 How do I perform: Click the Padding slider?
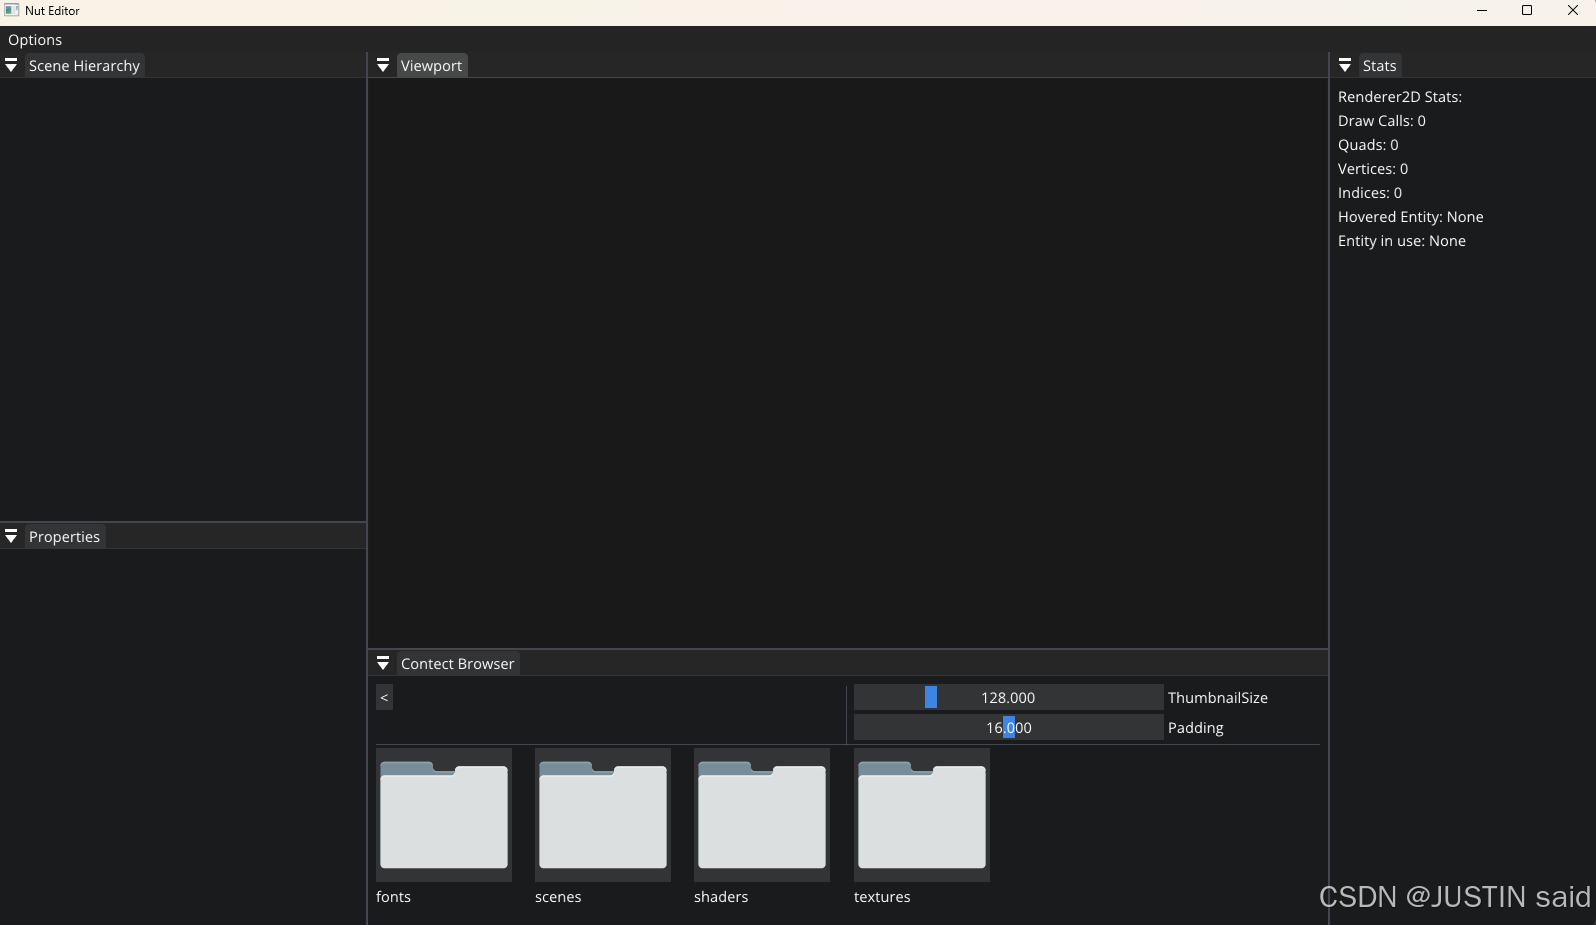click(x=1008, y=728)
